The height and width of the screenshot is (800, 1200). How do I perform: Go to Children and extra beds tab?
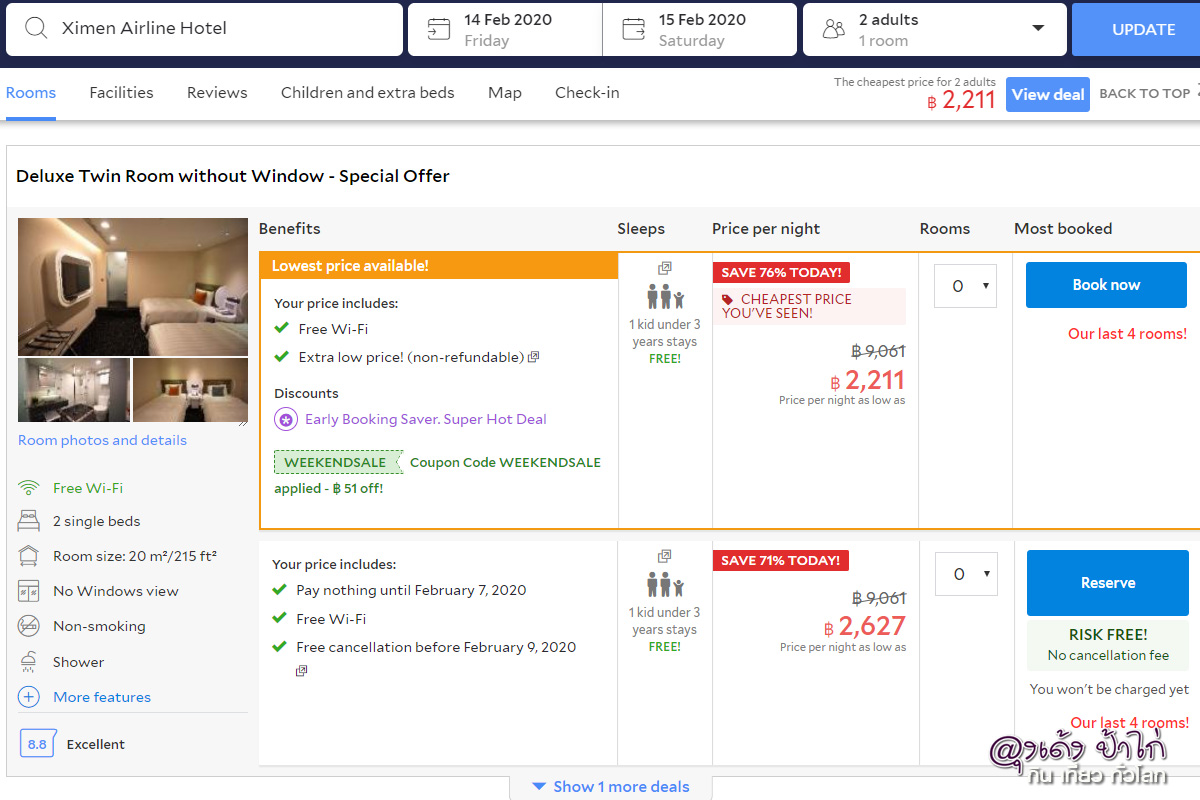coord(367,93)
